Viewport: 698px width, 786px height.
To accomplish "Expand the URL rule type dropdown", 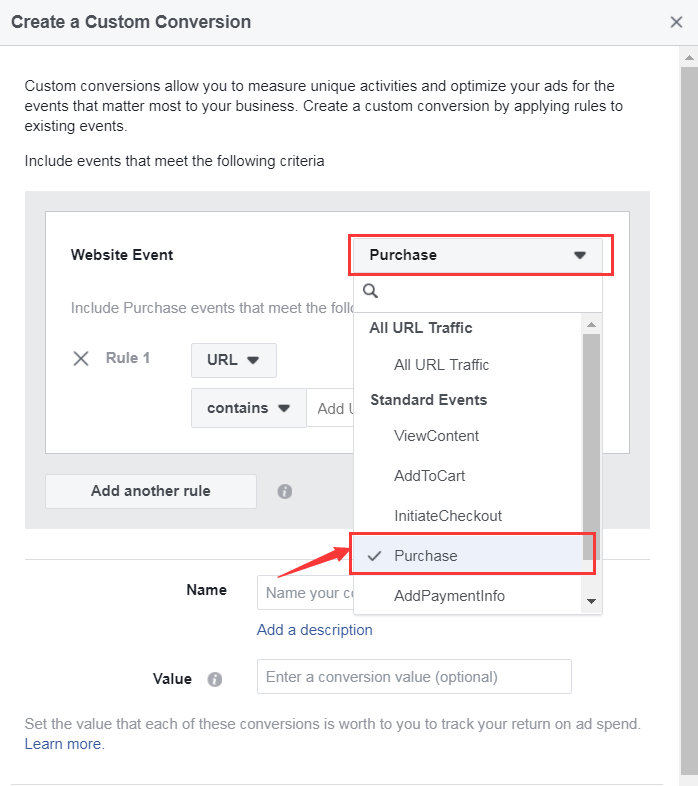I will [233, 359].
